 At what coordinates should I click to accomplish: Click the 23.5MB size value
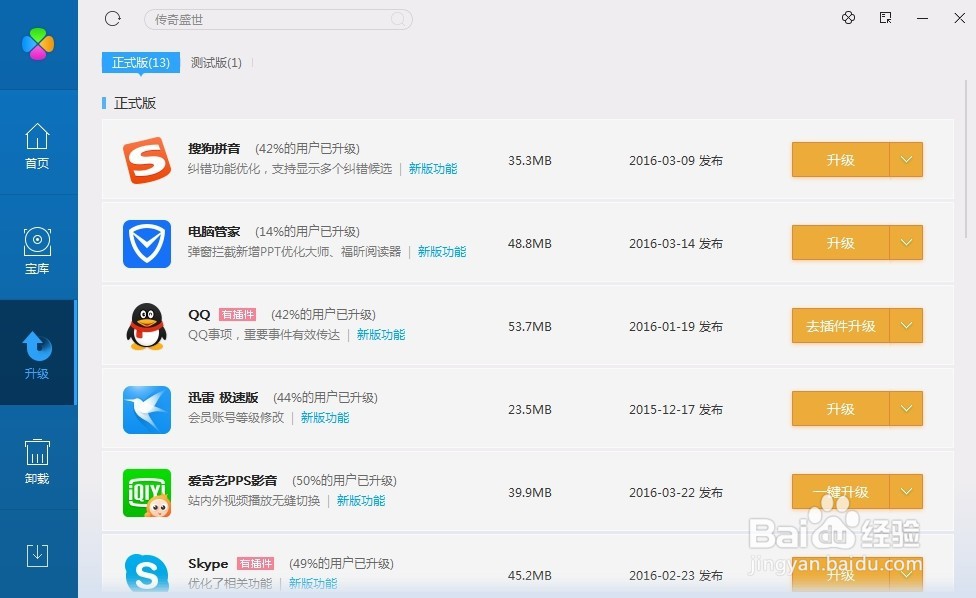click(530, 409)
